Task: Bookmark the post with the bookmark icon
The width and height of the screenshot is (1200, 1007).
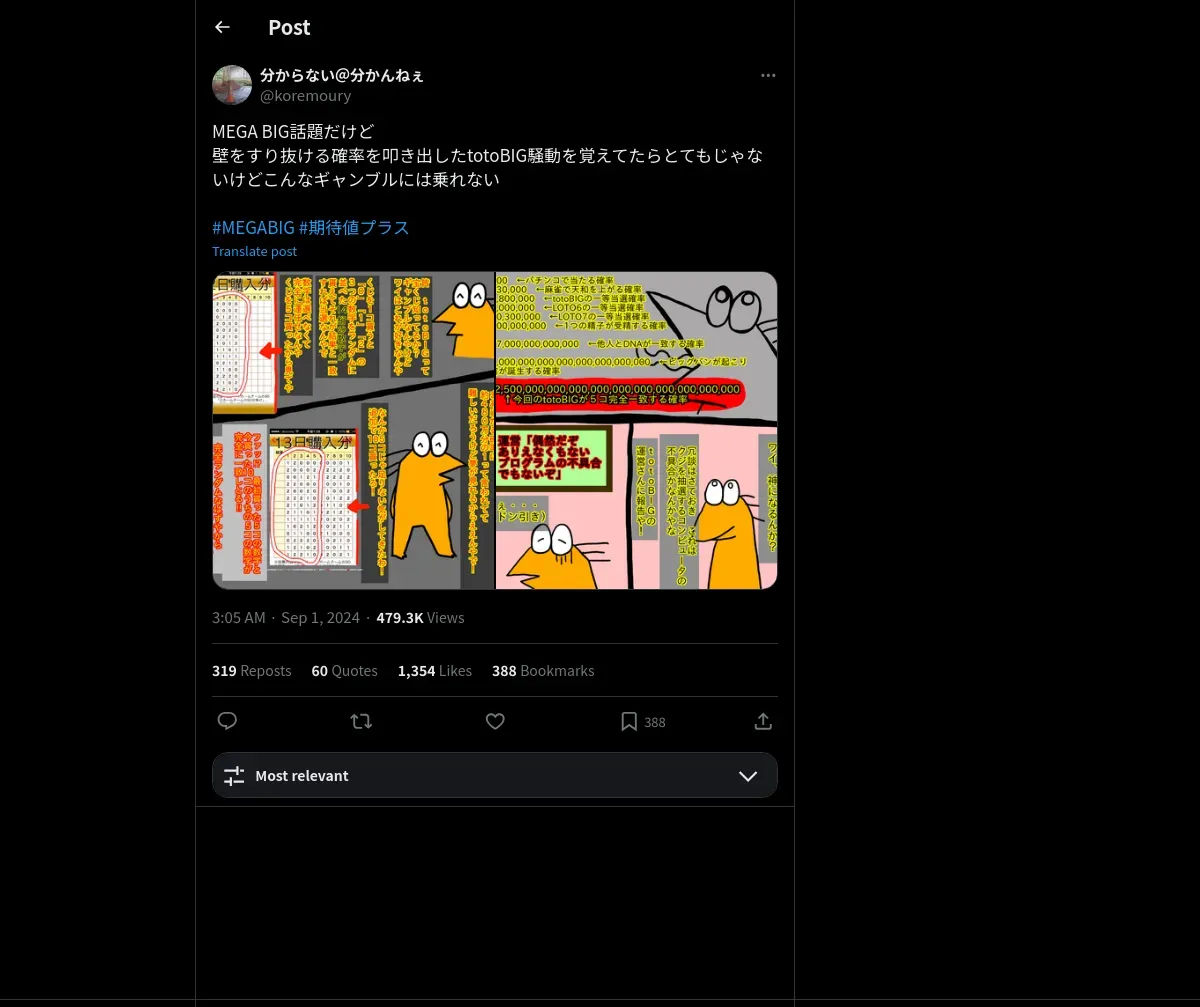Action: (629, 721)
